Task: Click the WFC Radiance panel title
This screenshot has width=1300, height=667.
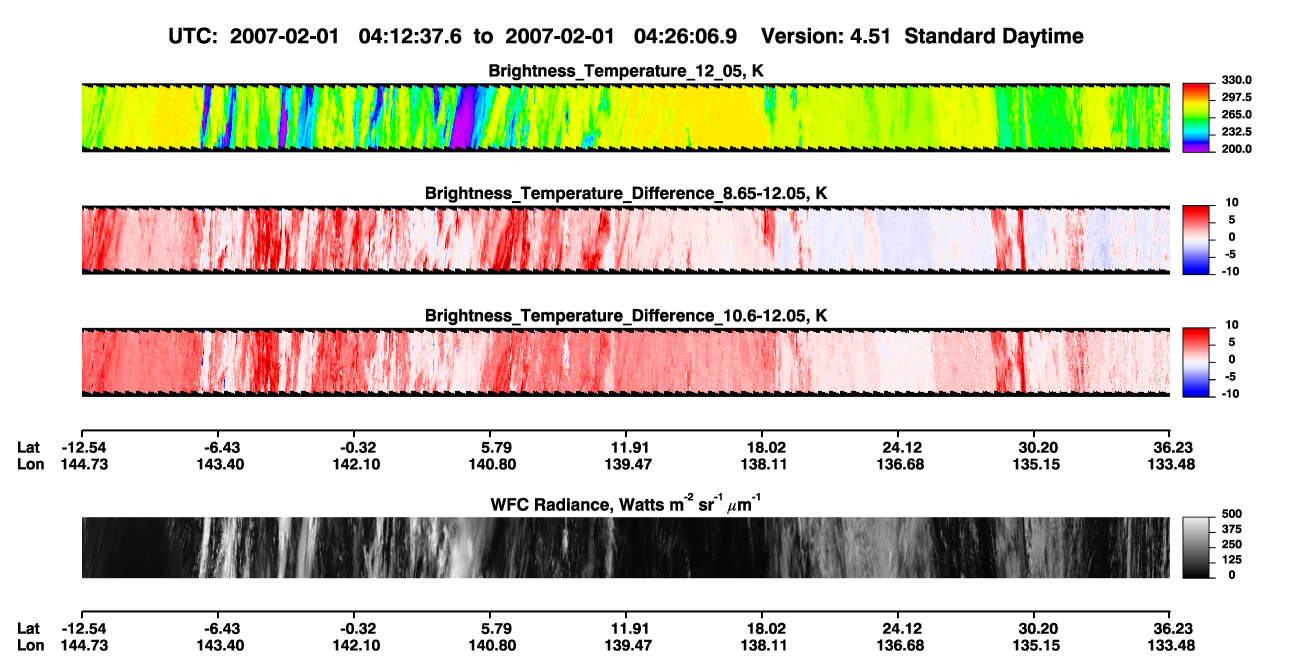Action: 626,503
